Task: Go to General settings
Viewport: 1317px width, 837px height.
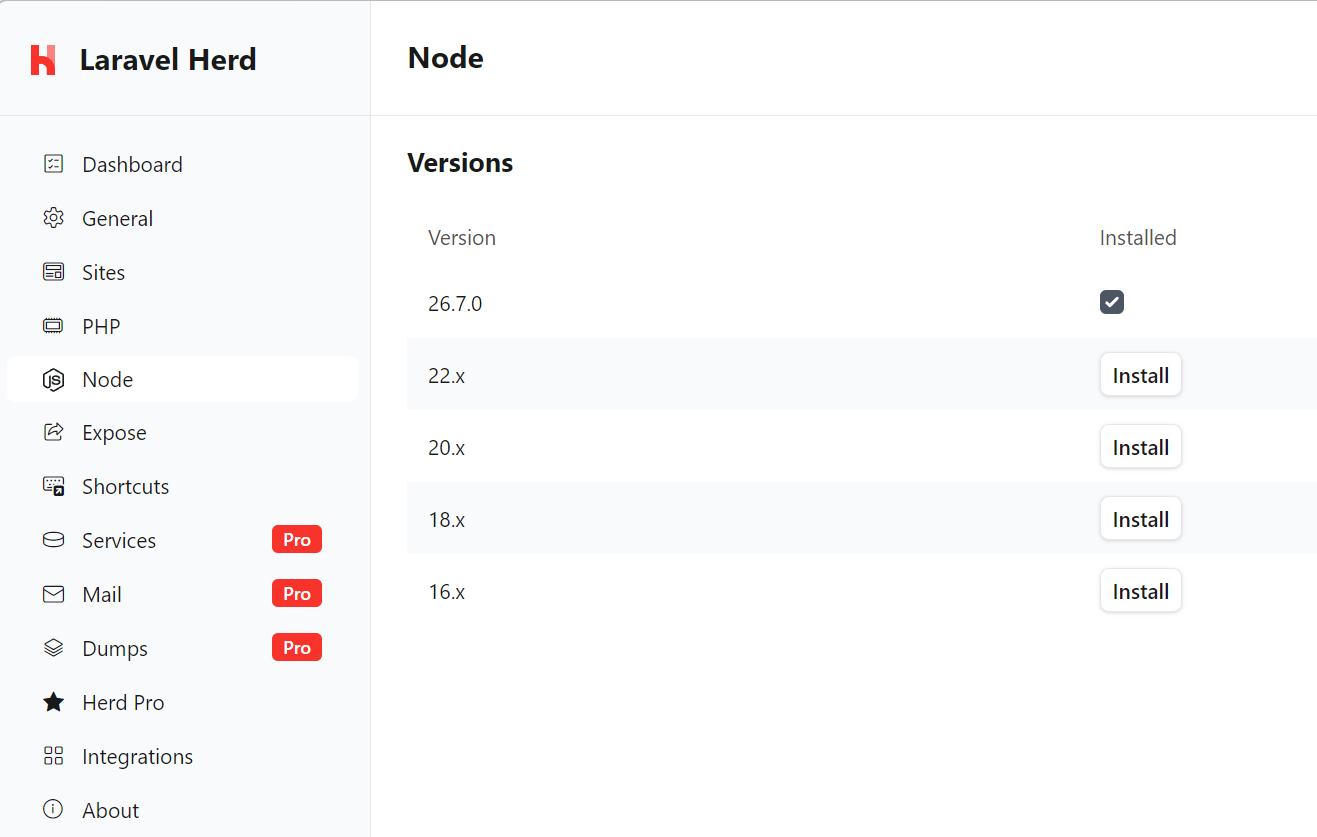Action: [x=182, y=218]
